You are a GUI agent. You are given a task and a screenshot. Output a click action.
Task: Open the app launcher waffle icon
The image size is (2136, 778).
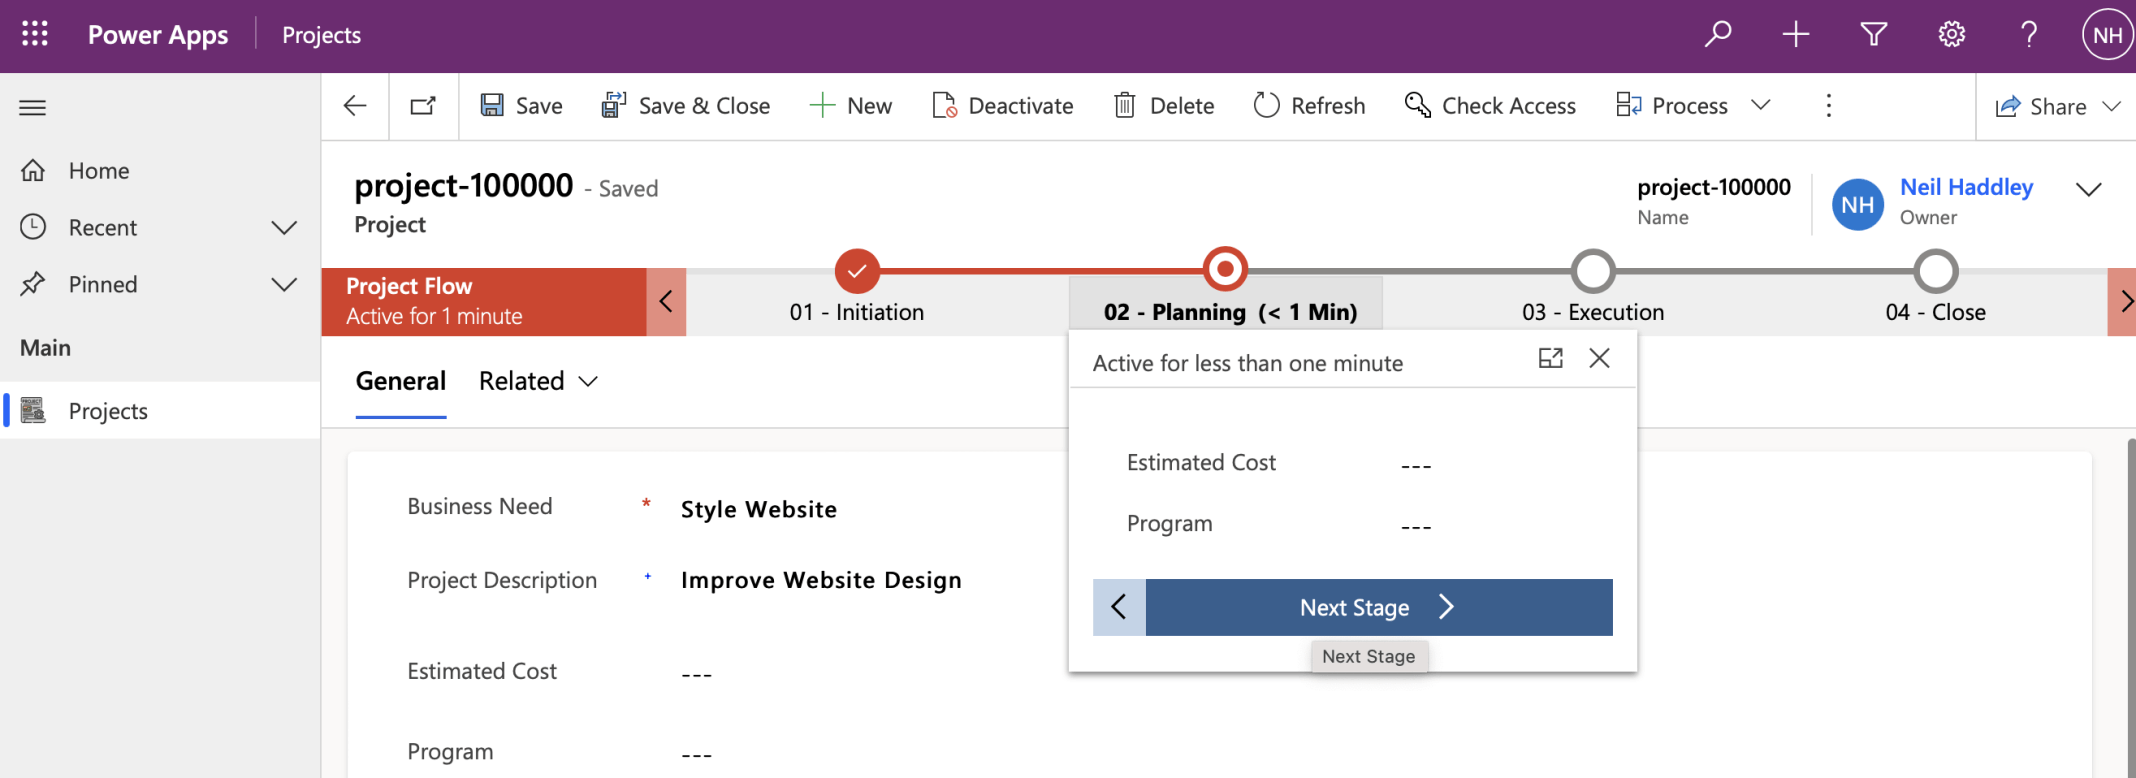(x=35, y=35)
